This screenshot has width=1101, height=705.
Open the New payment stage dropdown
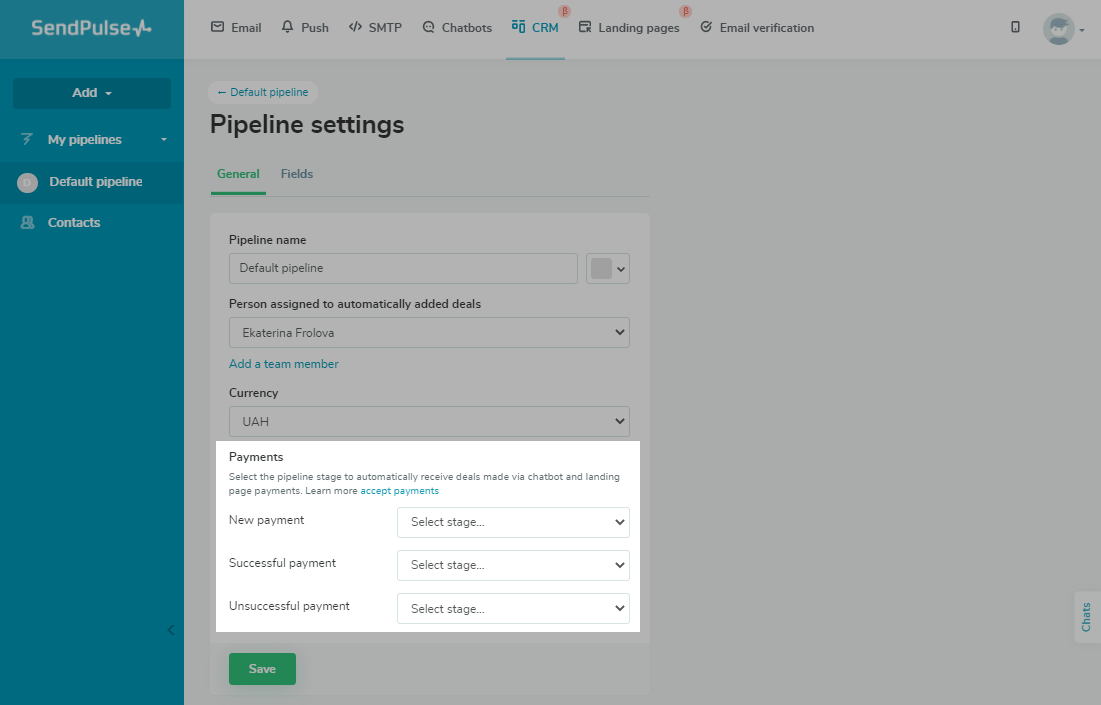tap(513, 522)
